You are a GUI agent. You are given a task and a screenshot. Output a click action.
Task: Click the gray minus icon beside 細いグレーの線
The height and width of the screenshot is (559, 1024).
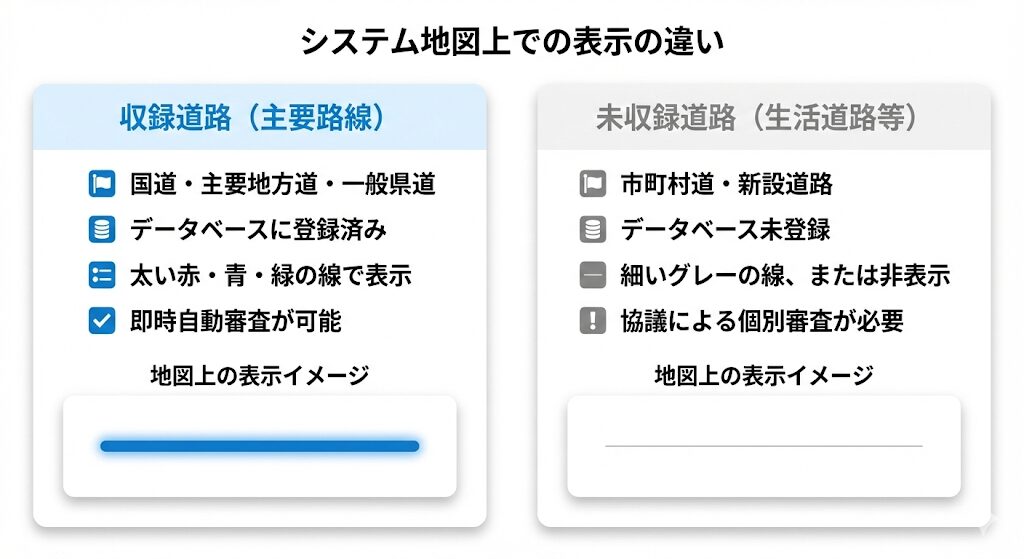point(592,275)
